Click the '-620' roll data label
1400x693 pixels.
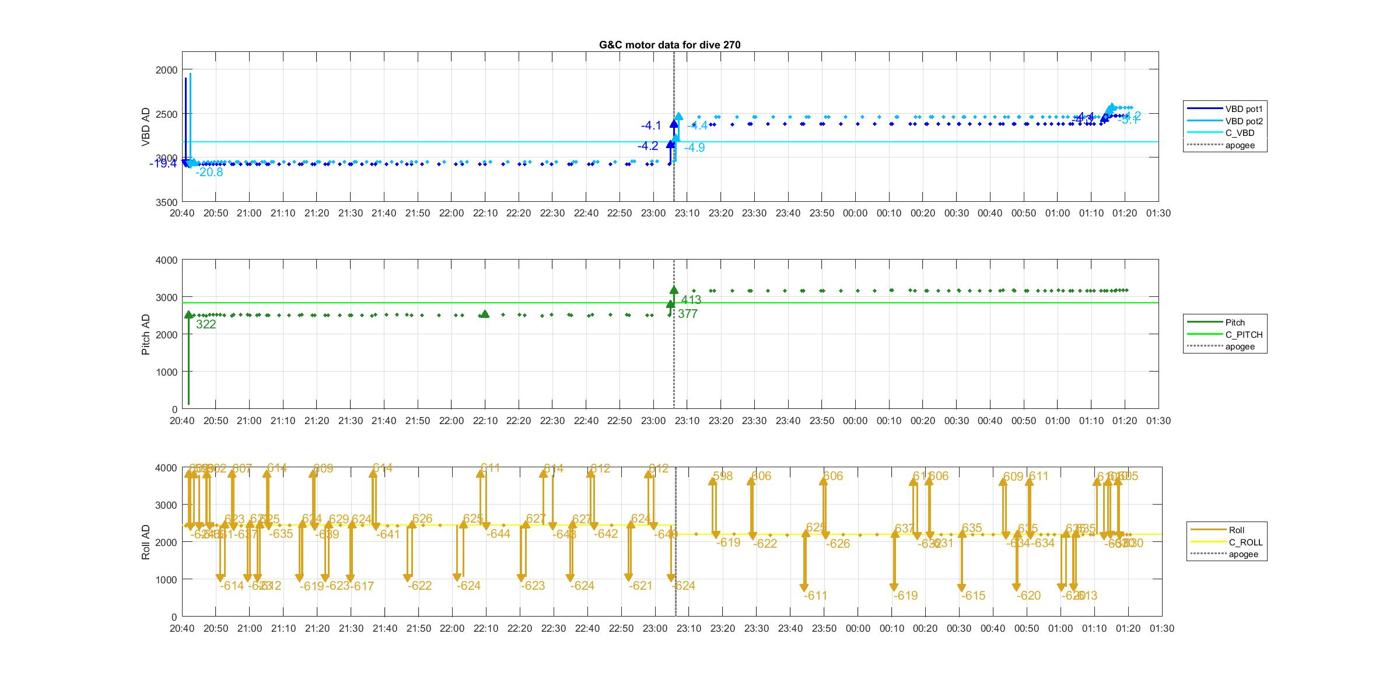(1028, 596)
